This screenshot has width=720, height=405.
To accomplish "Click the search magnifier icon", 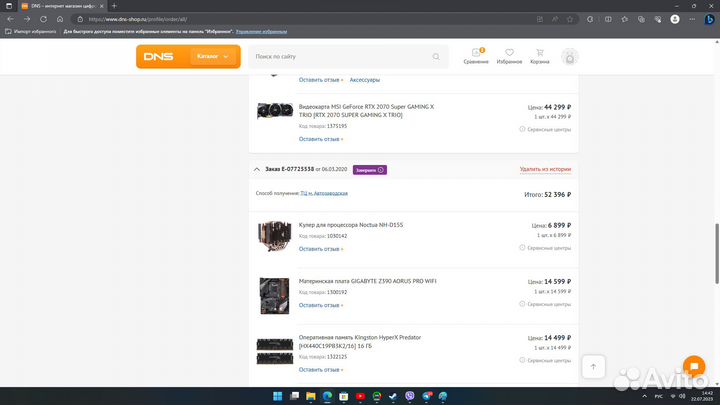I will (x=436, y=56).
